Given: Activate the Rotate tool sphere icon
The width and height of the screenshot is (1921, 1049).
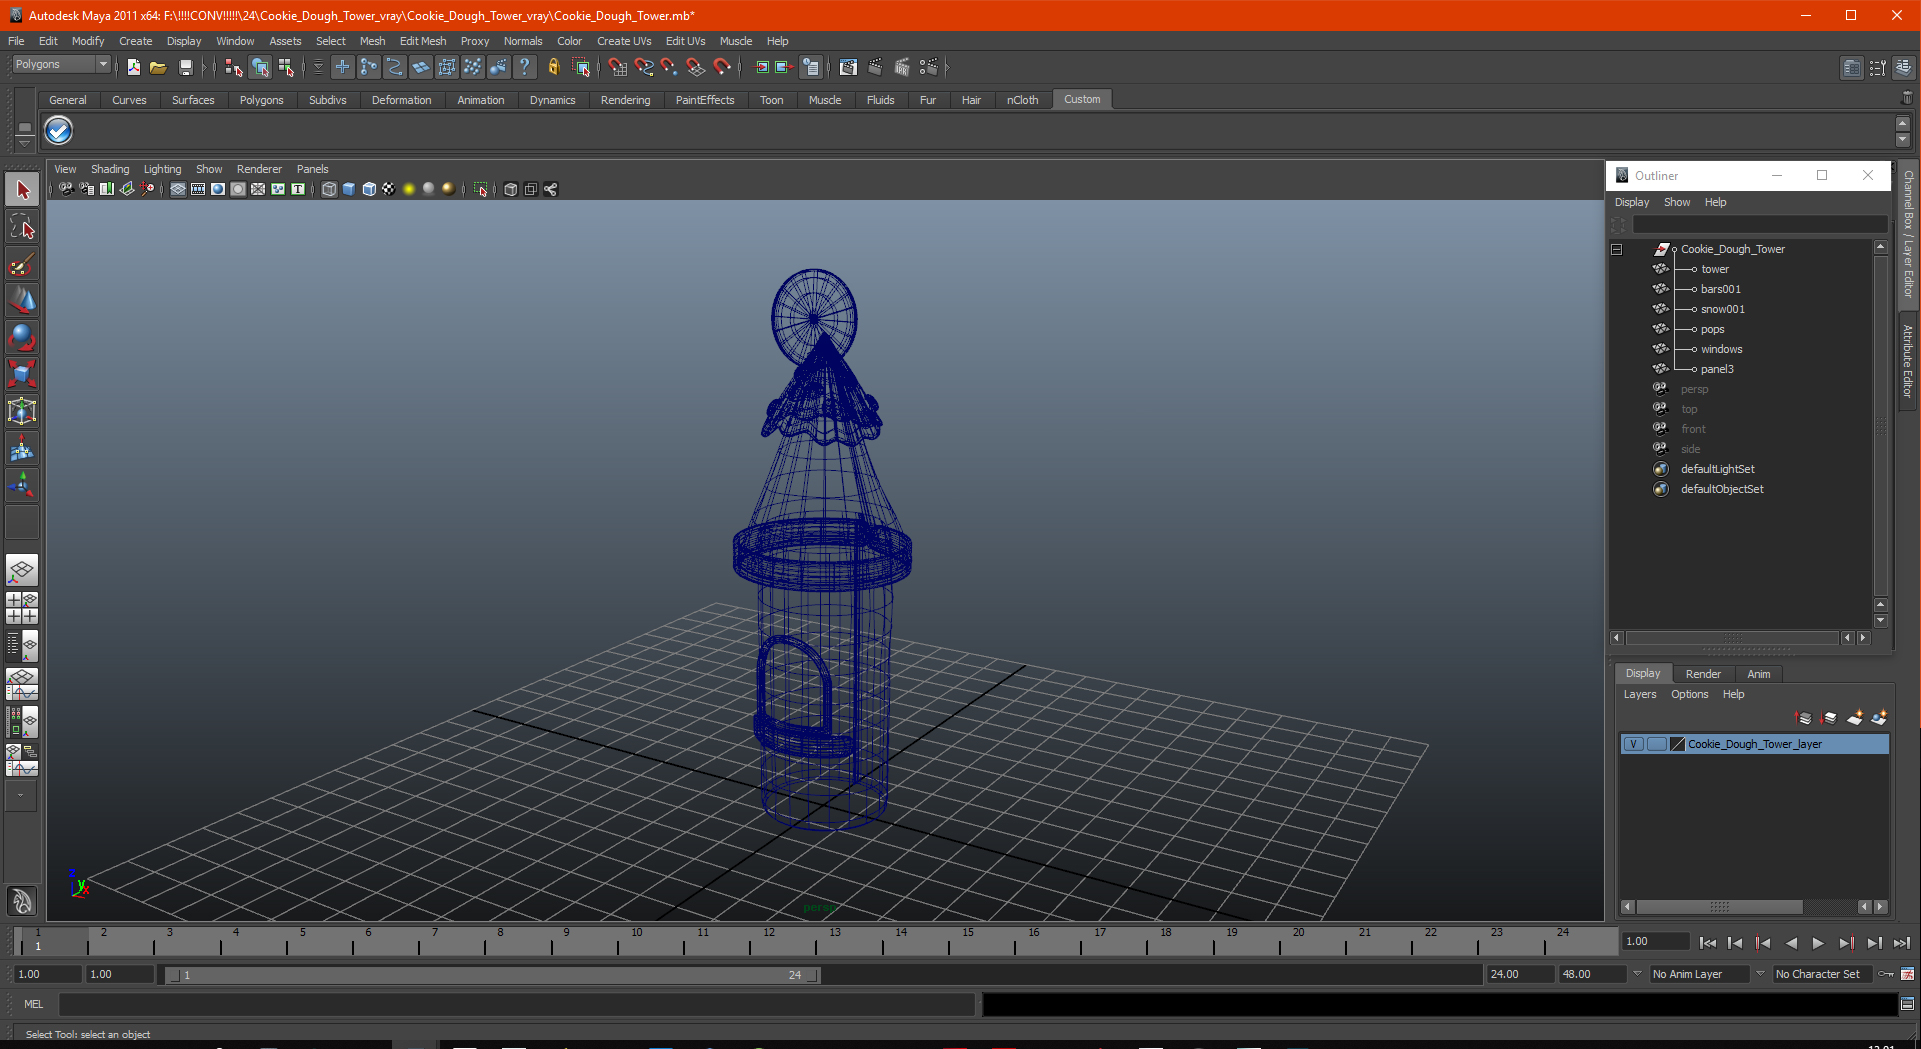Looking at the screenshot, I should click(22, 338).
